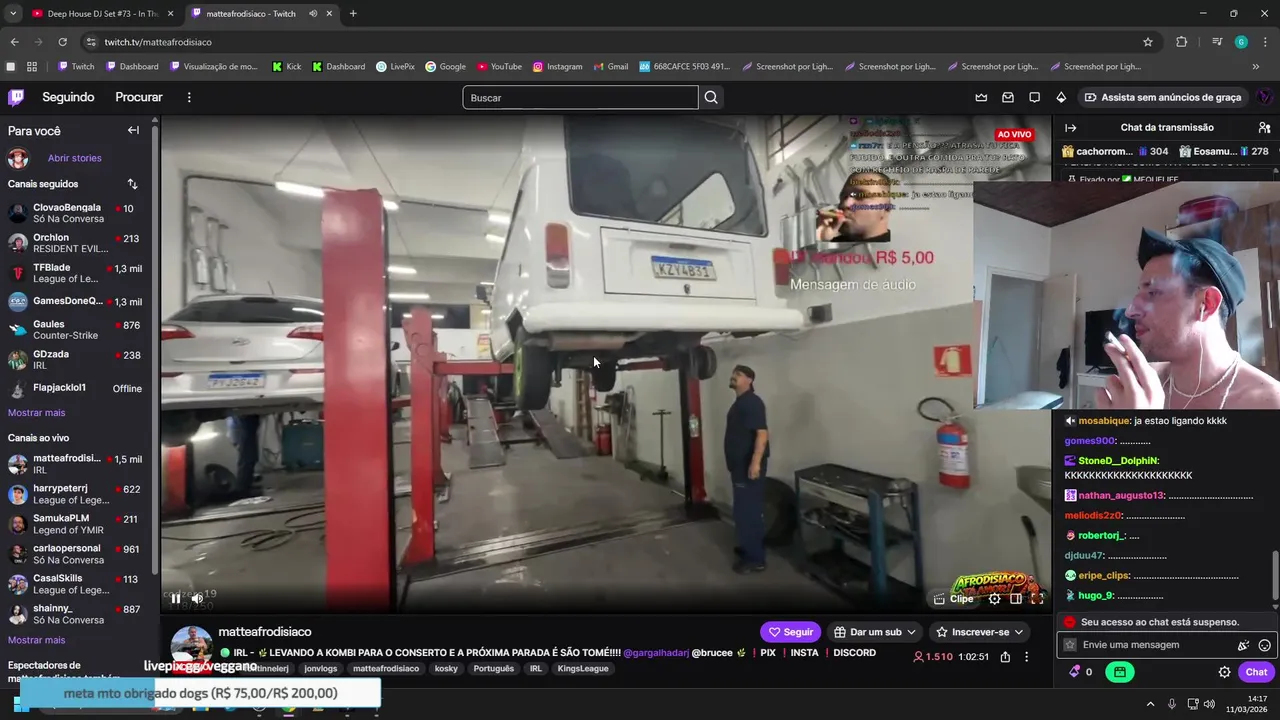This screenshot has width=1280, height=720.
Task: Open notifications icon in top bar
Action: pyautogui.click(x=1034, y=97)
